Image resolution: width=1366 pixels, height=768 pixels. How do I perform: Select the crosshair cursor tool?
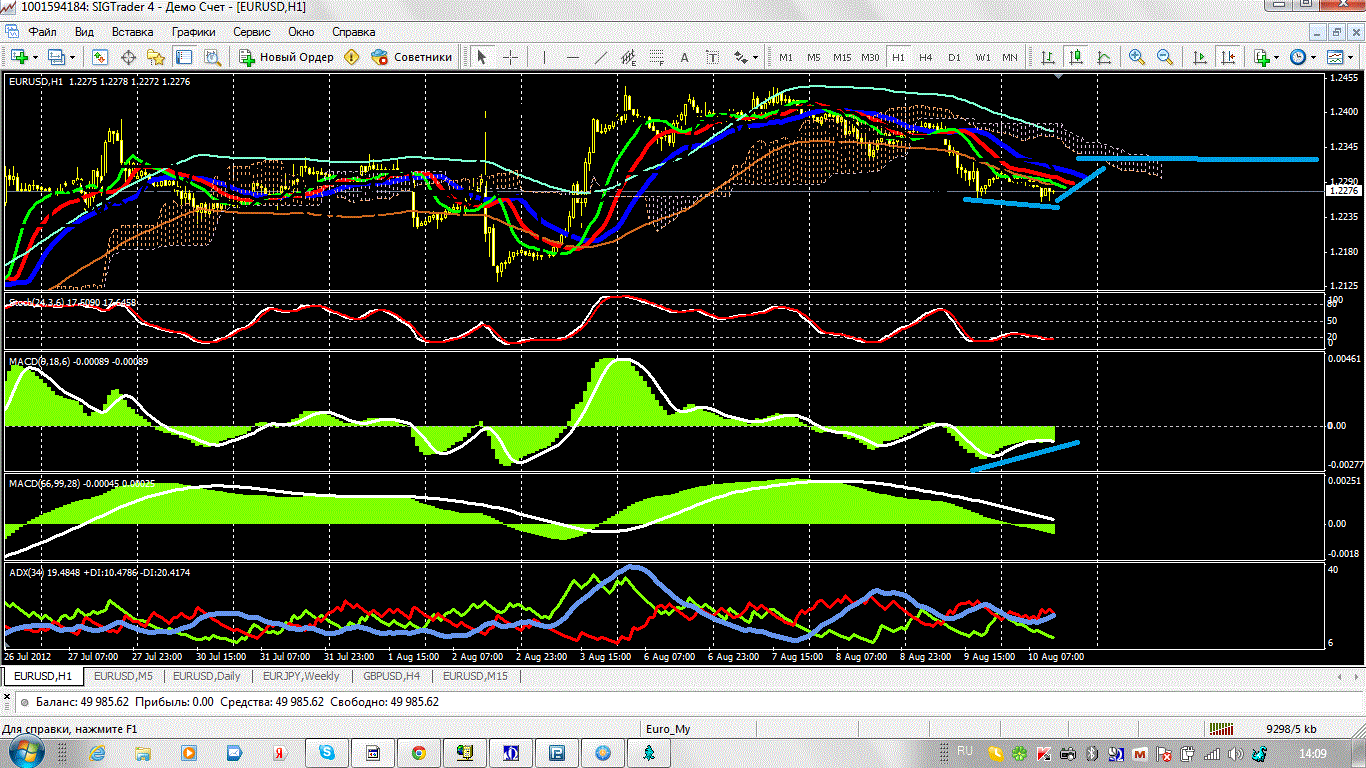(510, 57)
